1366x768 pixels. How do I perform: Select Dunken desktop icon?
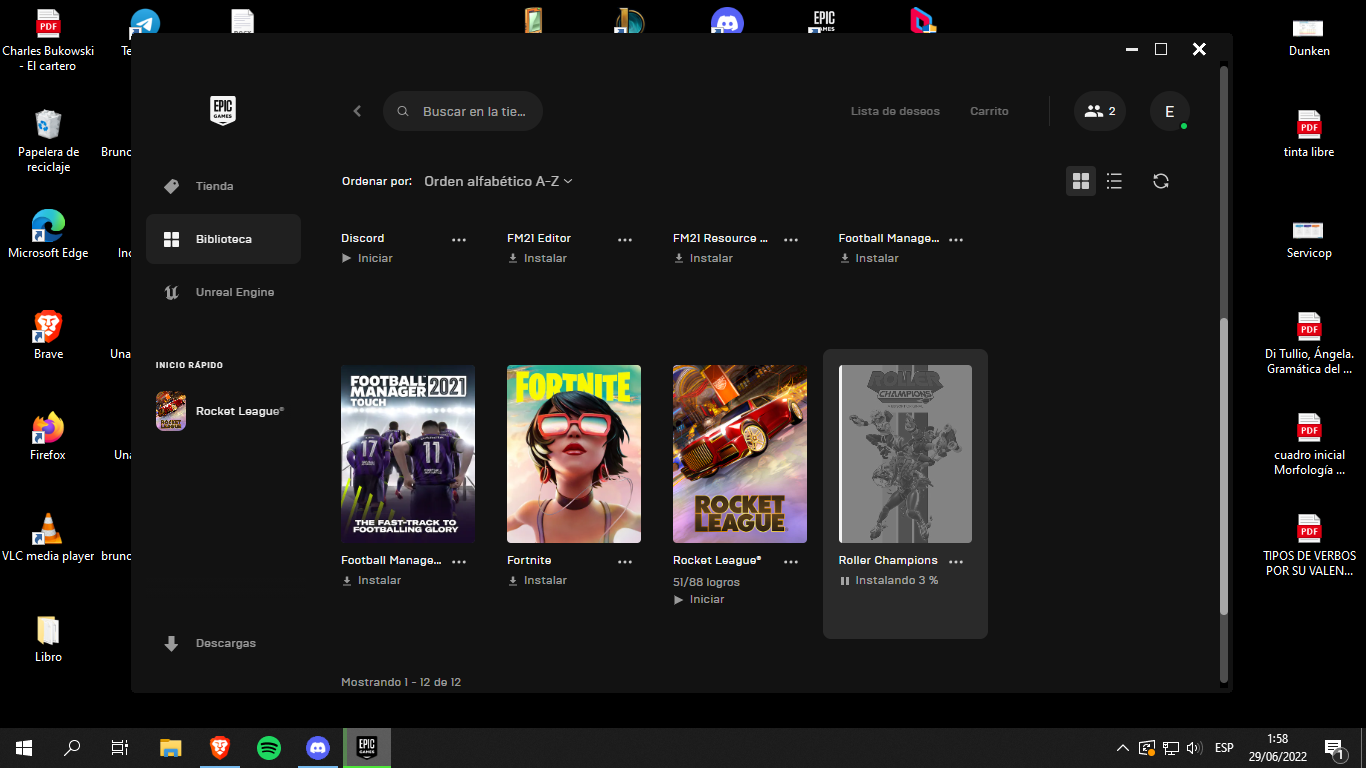[x=1309, y=36]
